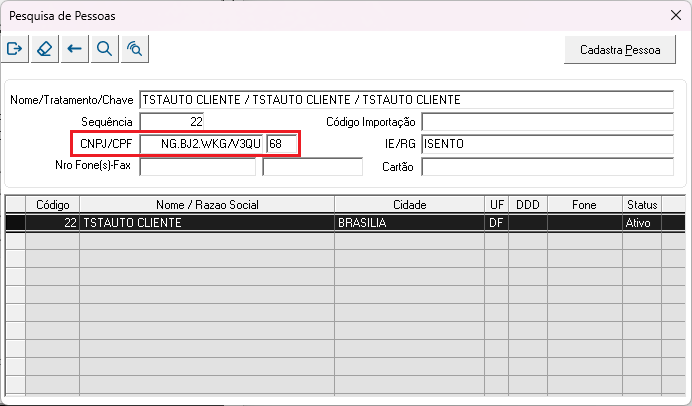Click the Nome / Razao Social column header
Viewport: 692px width, 406px height.
(207, 205)
